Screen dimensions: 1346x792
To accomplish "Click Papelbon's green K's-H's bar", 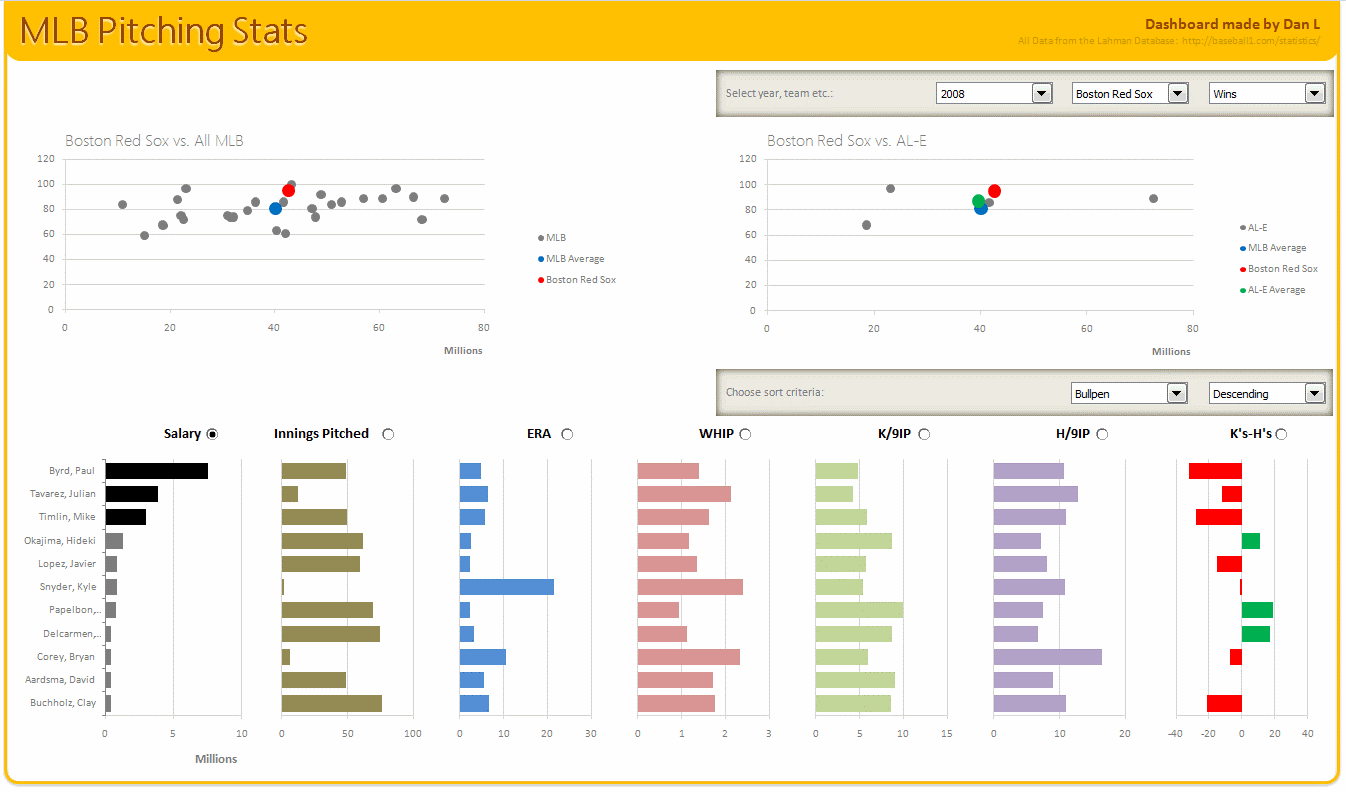I will [x=1257, y=610].
